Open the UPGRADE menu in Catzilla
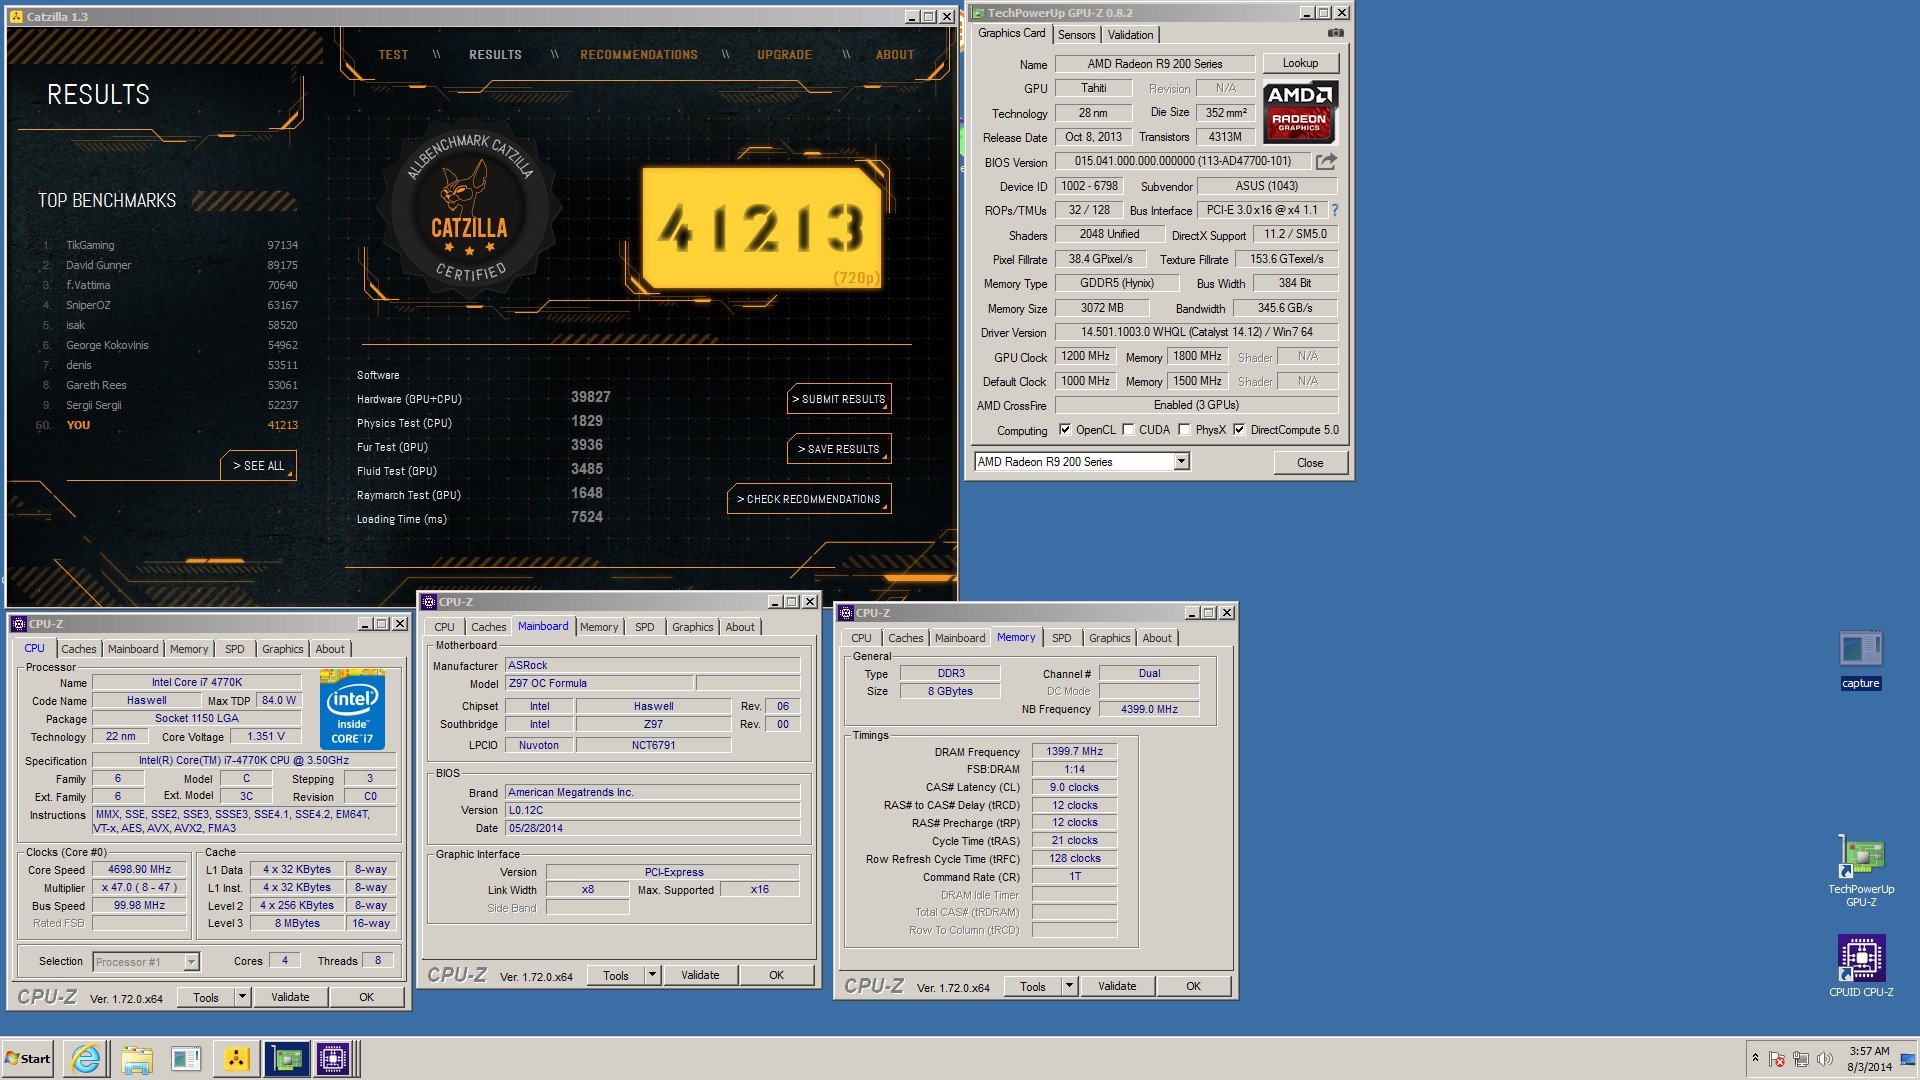The width and height of the screenshot is (1920, 1080). coord(784,55)
